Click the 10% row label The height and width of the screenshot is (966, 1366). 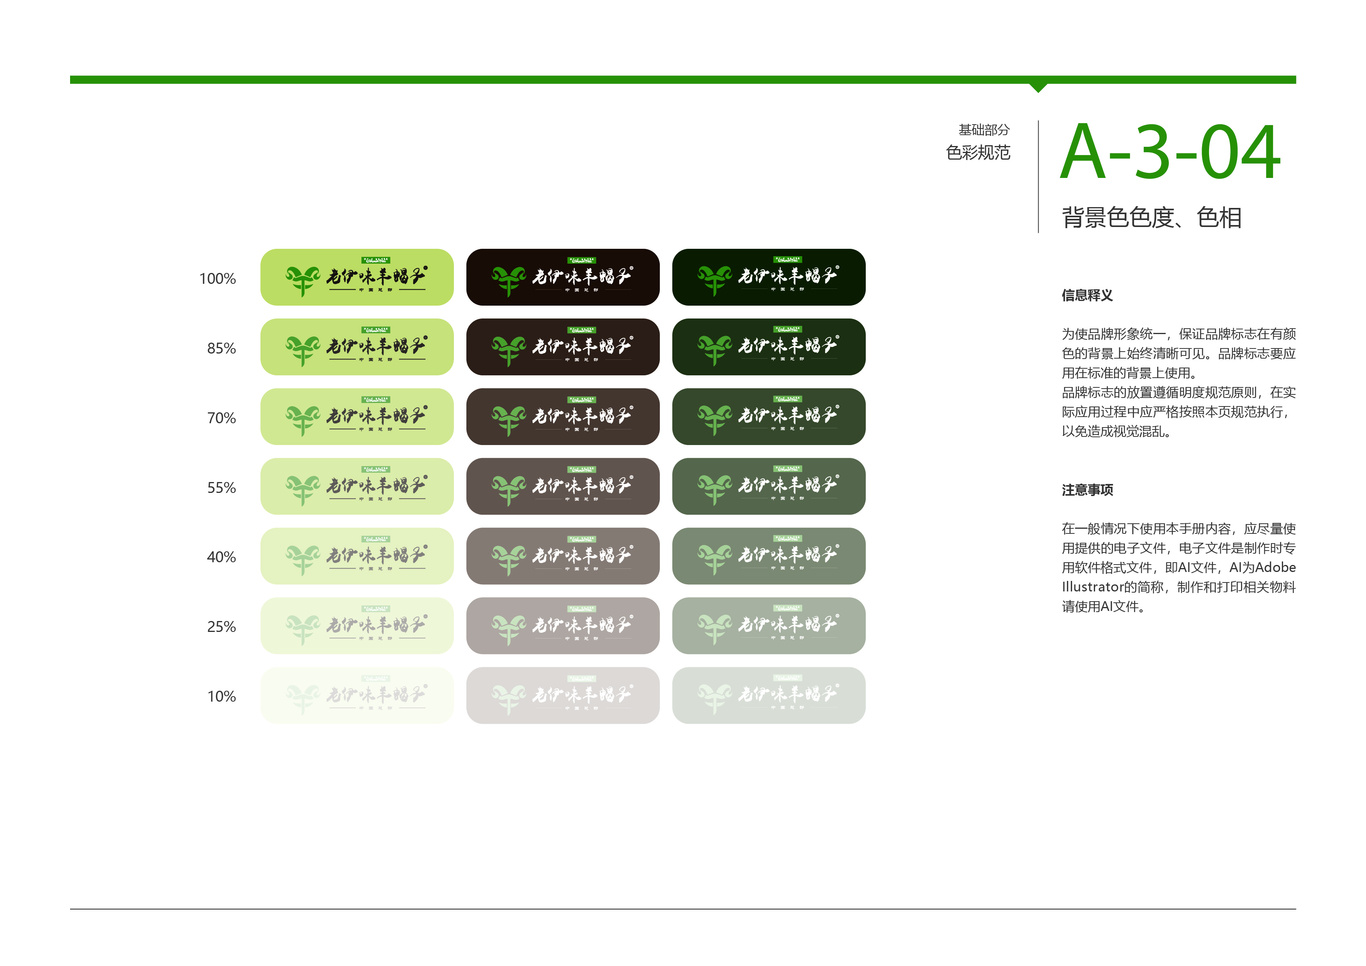point(222,697)
